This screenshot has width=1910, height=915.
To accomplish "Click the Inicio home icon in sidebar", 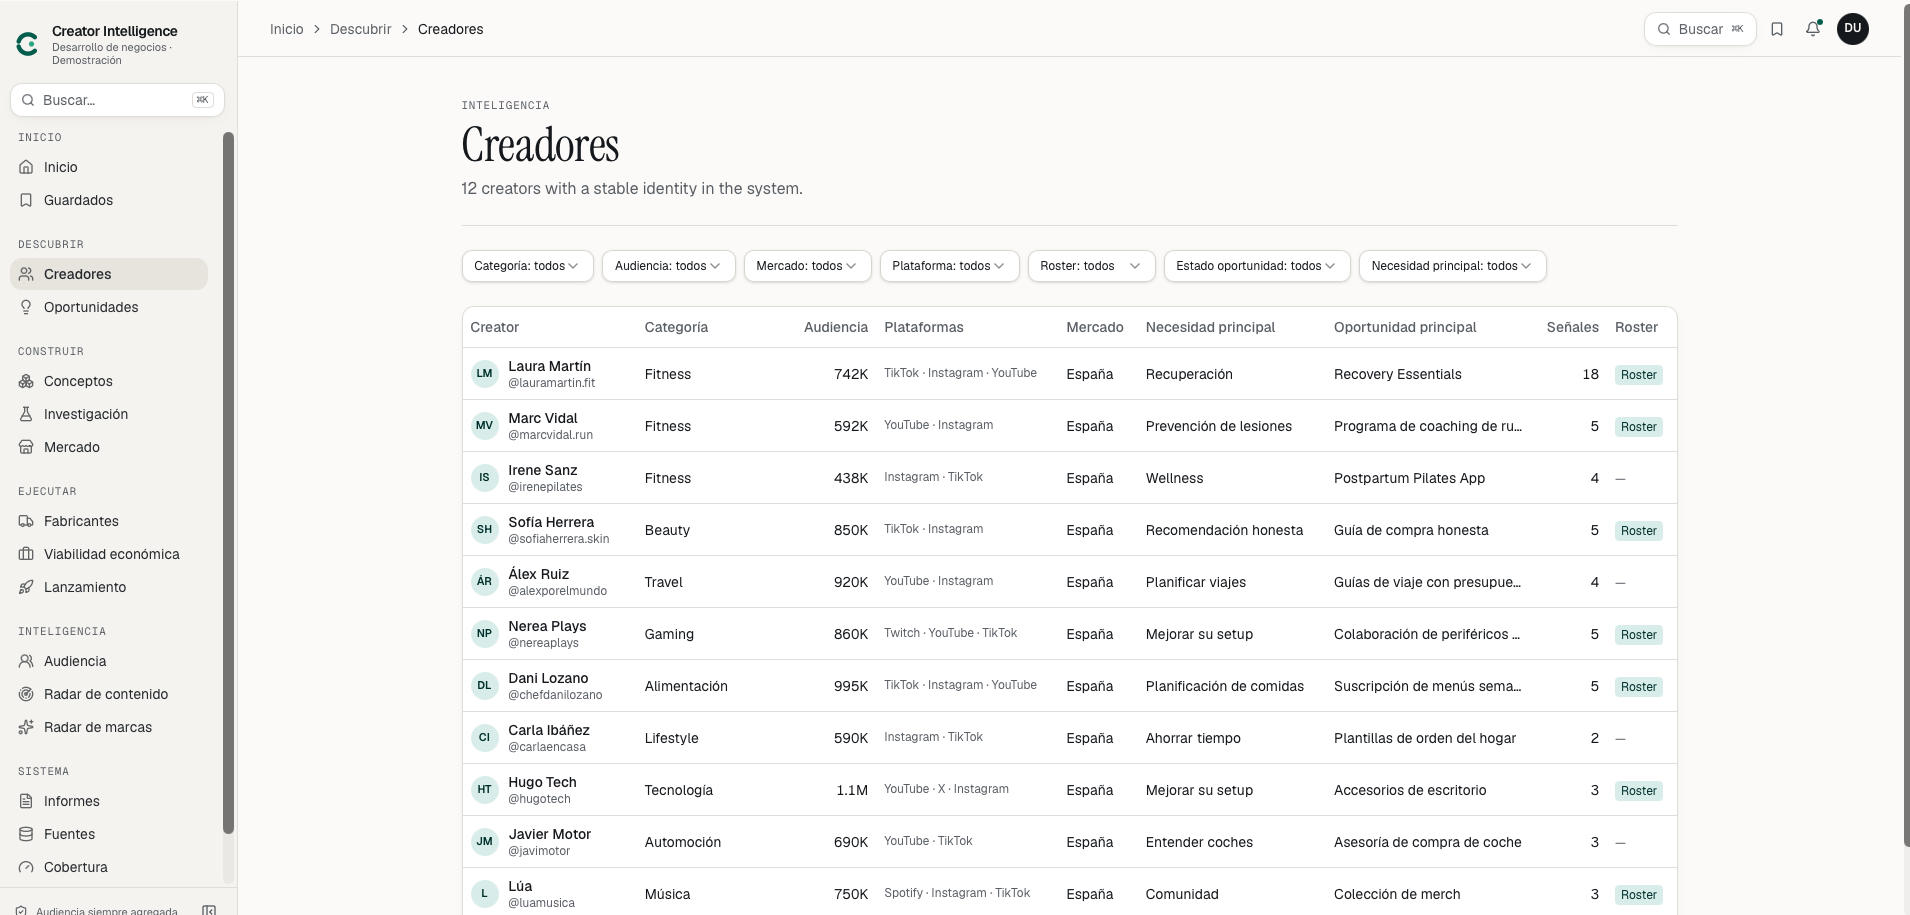I will point(27,167).
